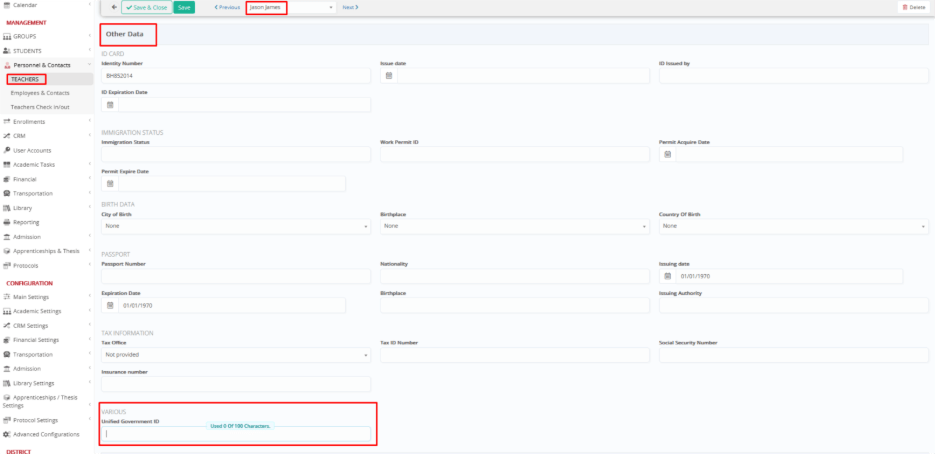
Task: Expand the Tax Office dropdown
Action: [236, 355]
